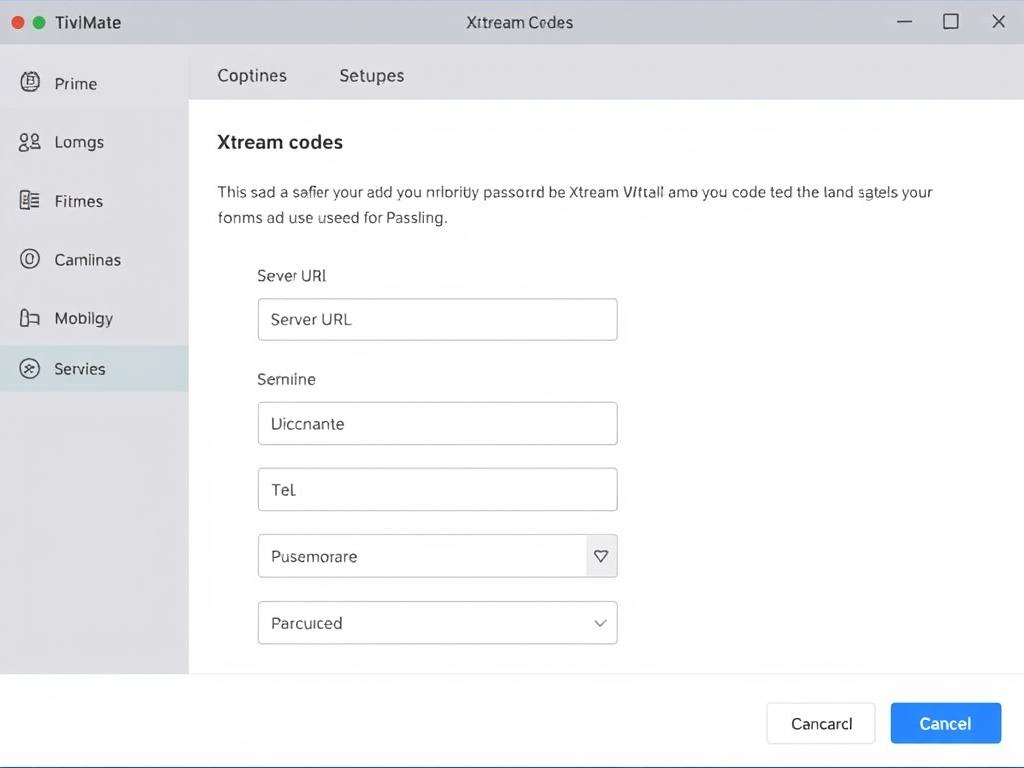Screen dimensions: 1024x768
Task: Click the heart icon beside Pusemorare field
Action: coord(601,556)
